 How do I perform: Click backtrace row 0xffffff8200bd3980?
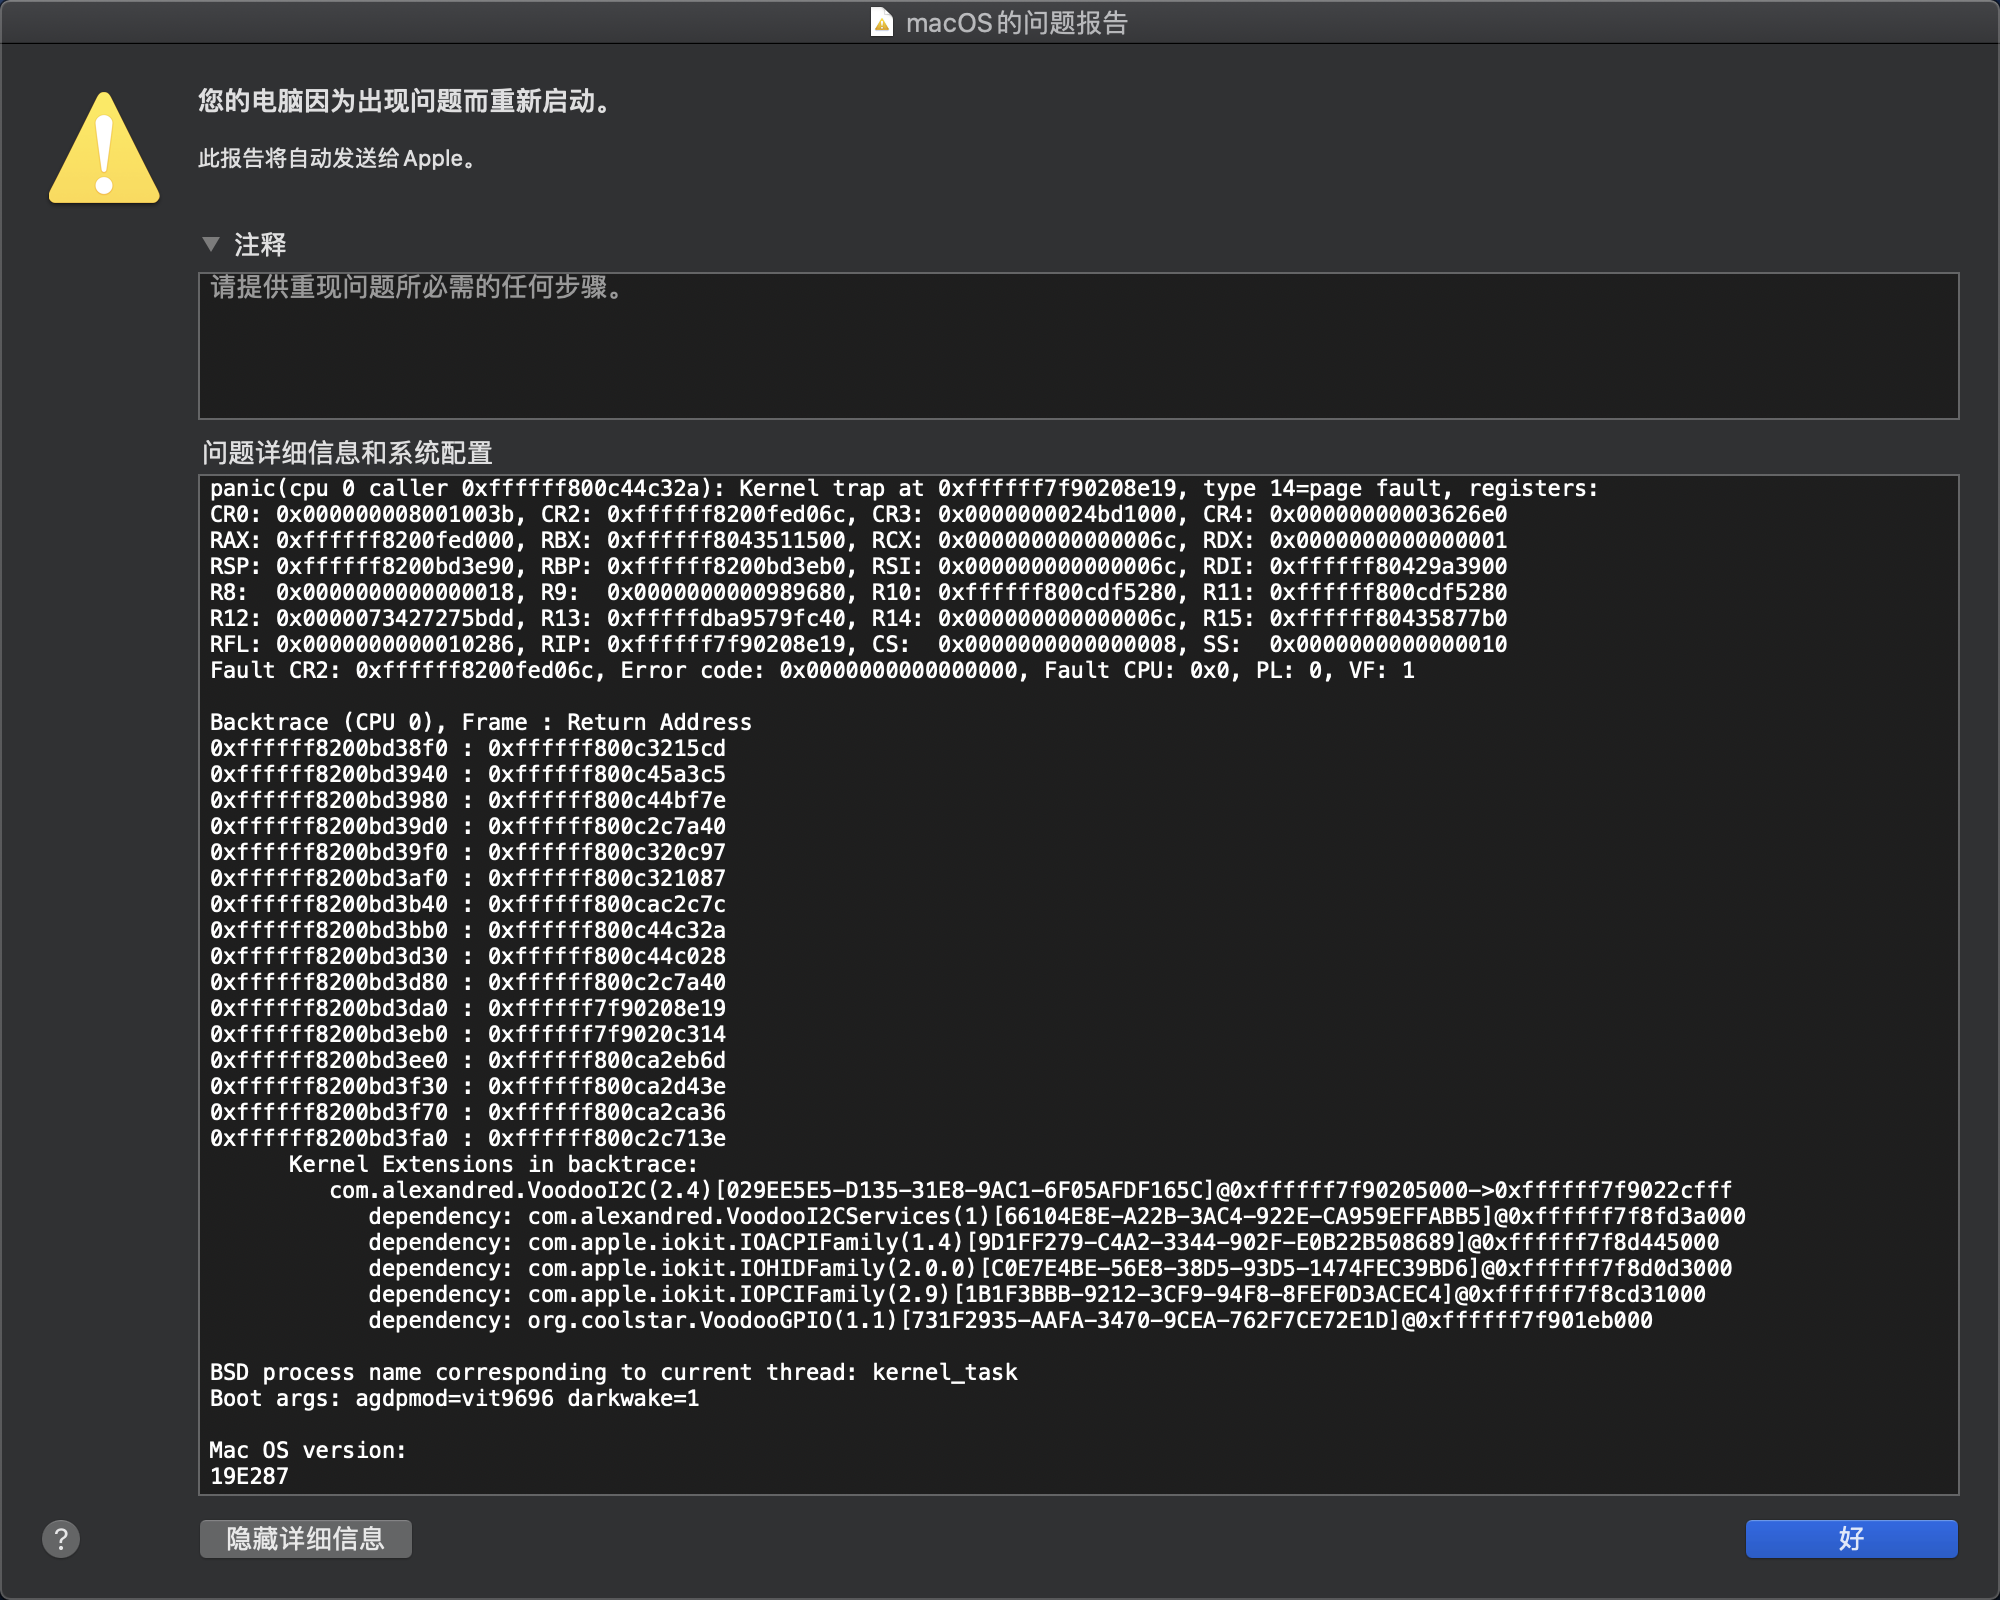(x=468, y=800)
